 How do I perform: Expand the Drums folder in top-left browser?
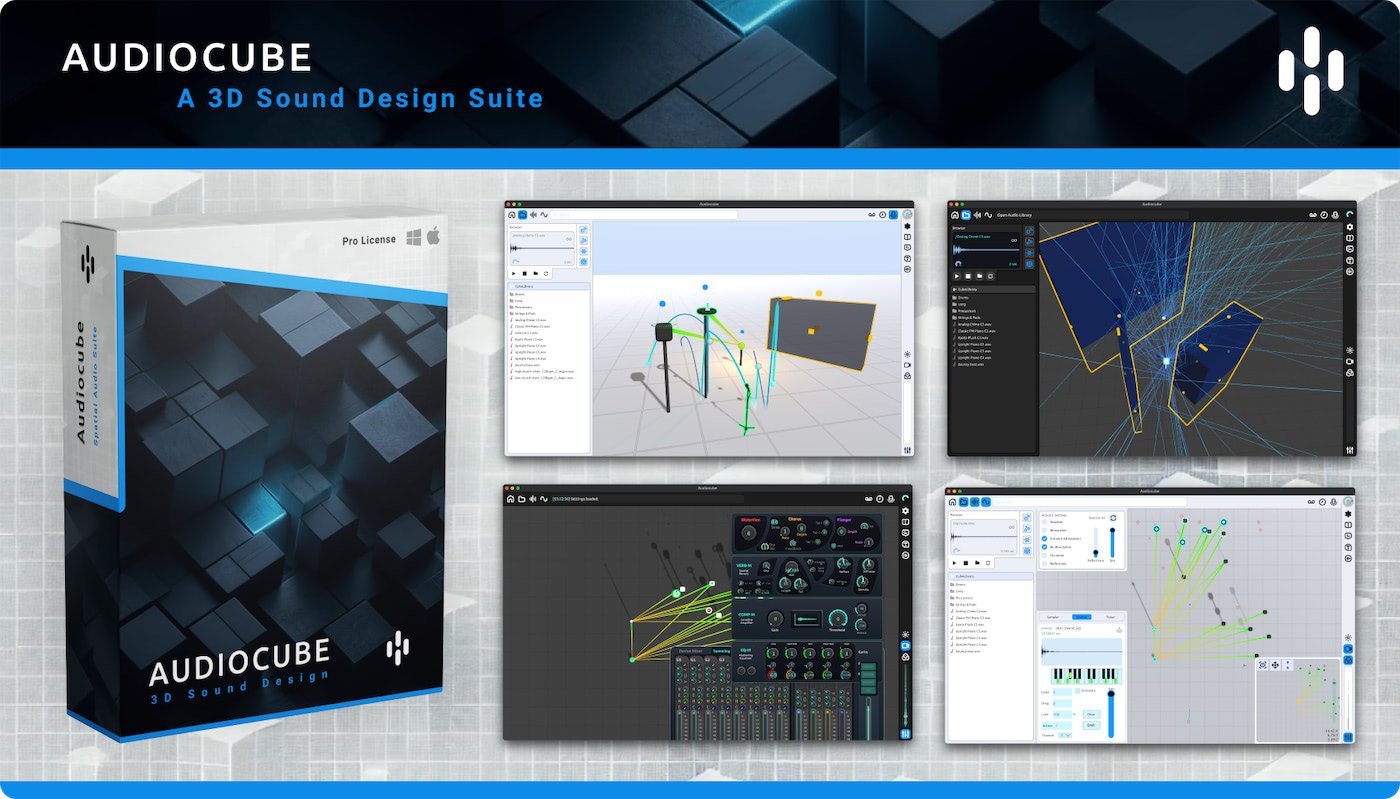pyautogui.click(x=517, y=294)
